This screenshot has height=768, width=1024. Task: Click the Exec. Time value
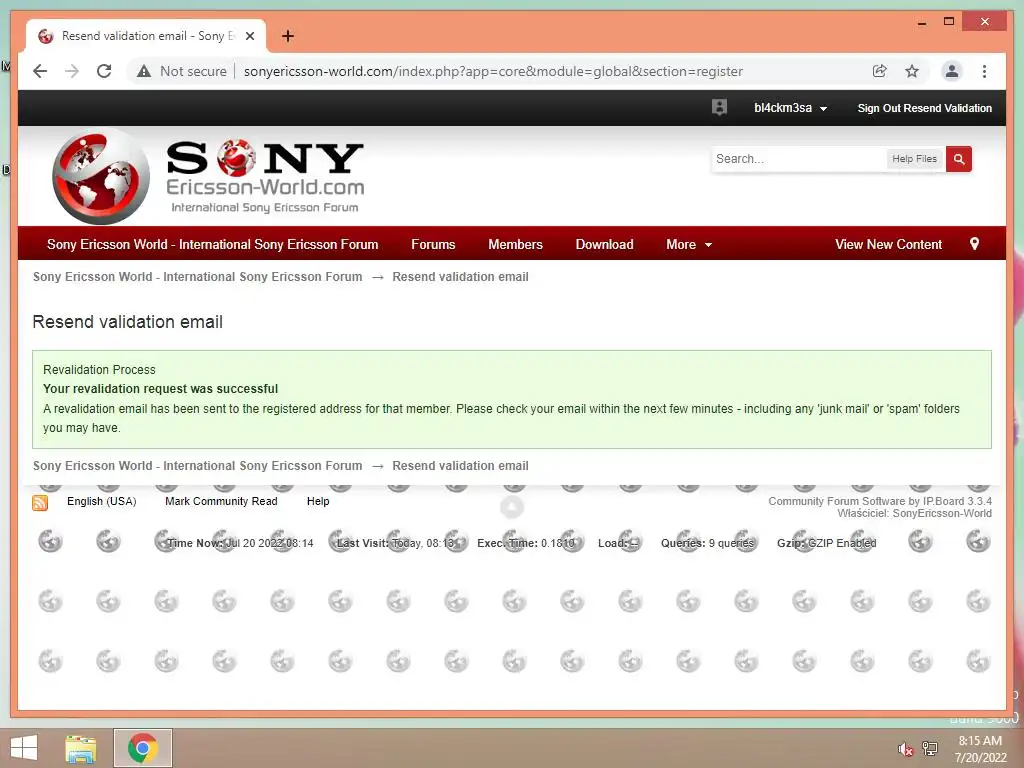526,543
